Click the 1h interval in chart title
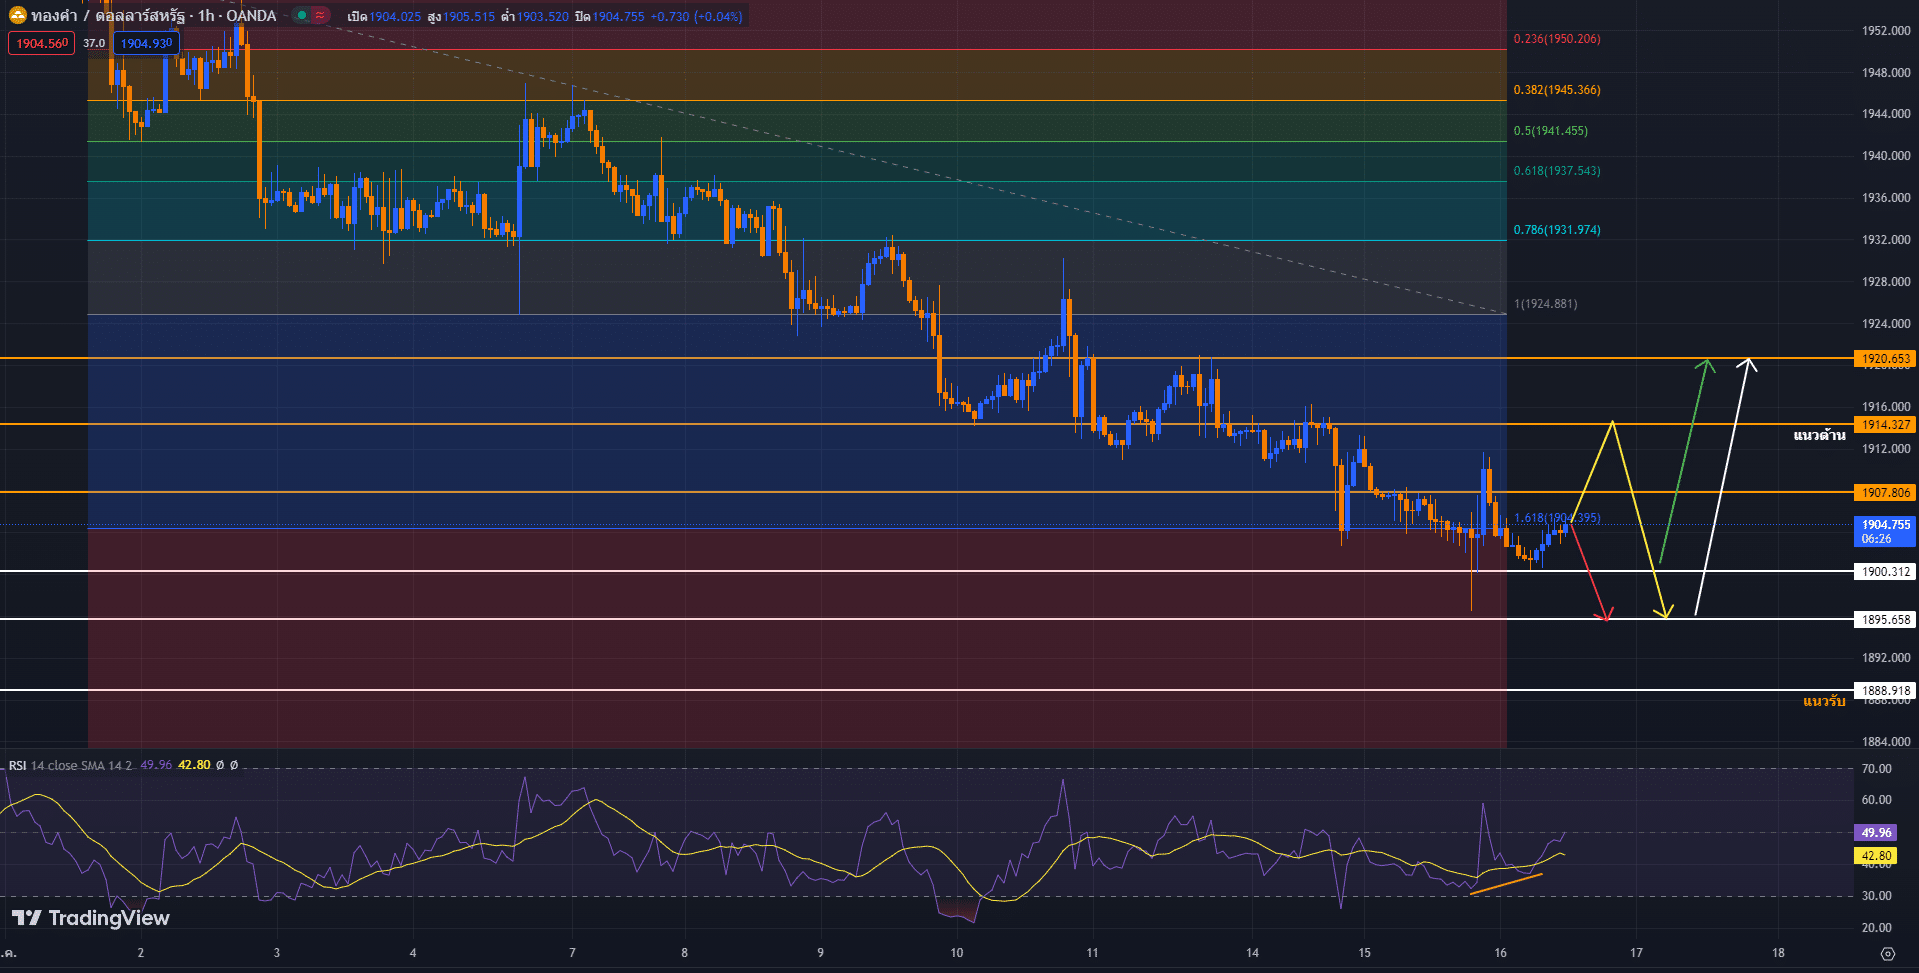 point(206,16)
